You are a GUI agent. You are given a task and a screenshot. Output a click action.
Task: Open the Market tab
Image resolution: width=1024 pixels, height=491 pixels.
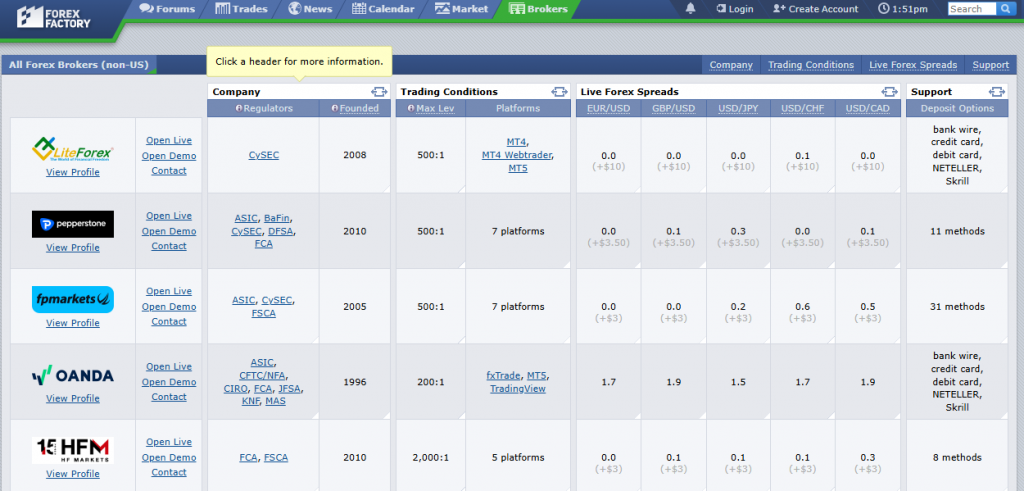point(462,9)
